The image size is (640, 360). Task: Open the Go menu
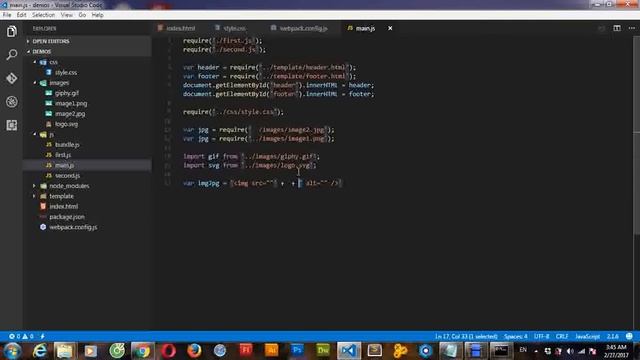(82, 15)
